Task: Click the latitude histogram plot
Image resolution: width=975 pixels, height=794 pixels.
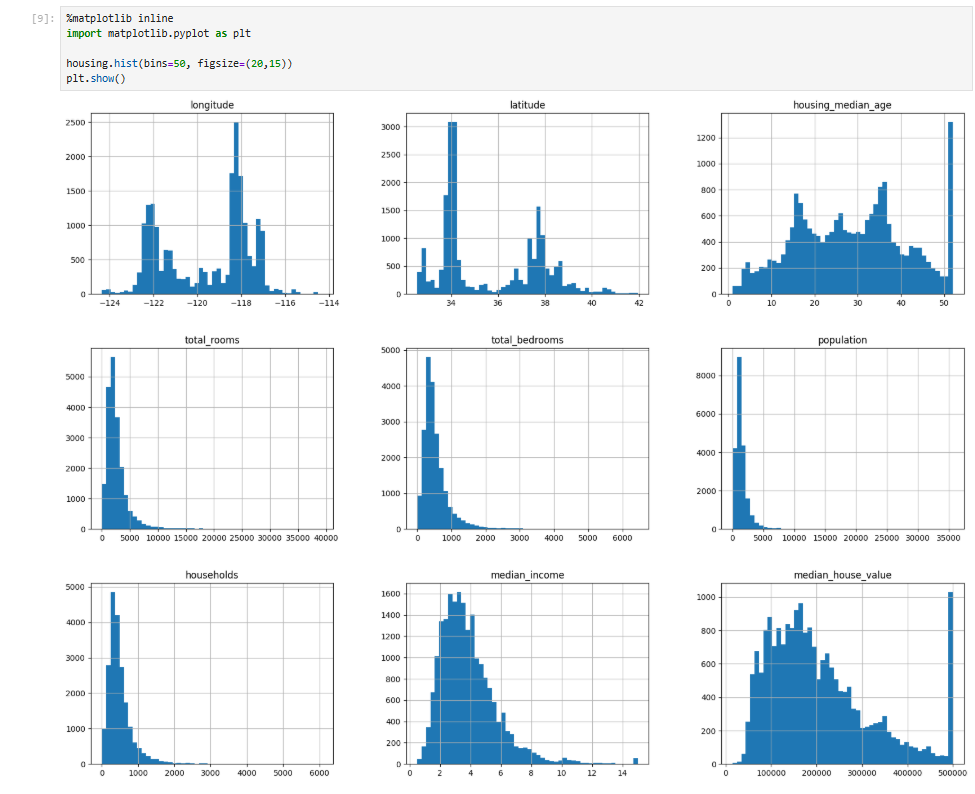Action: click(x=527, y=204)
